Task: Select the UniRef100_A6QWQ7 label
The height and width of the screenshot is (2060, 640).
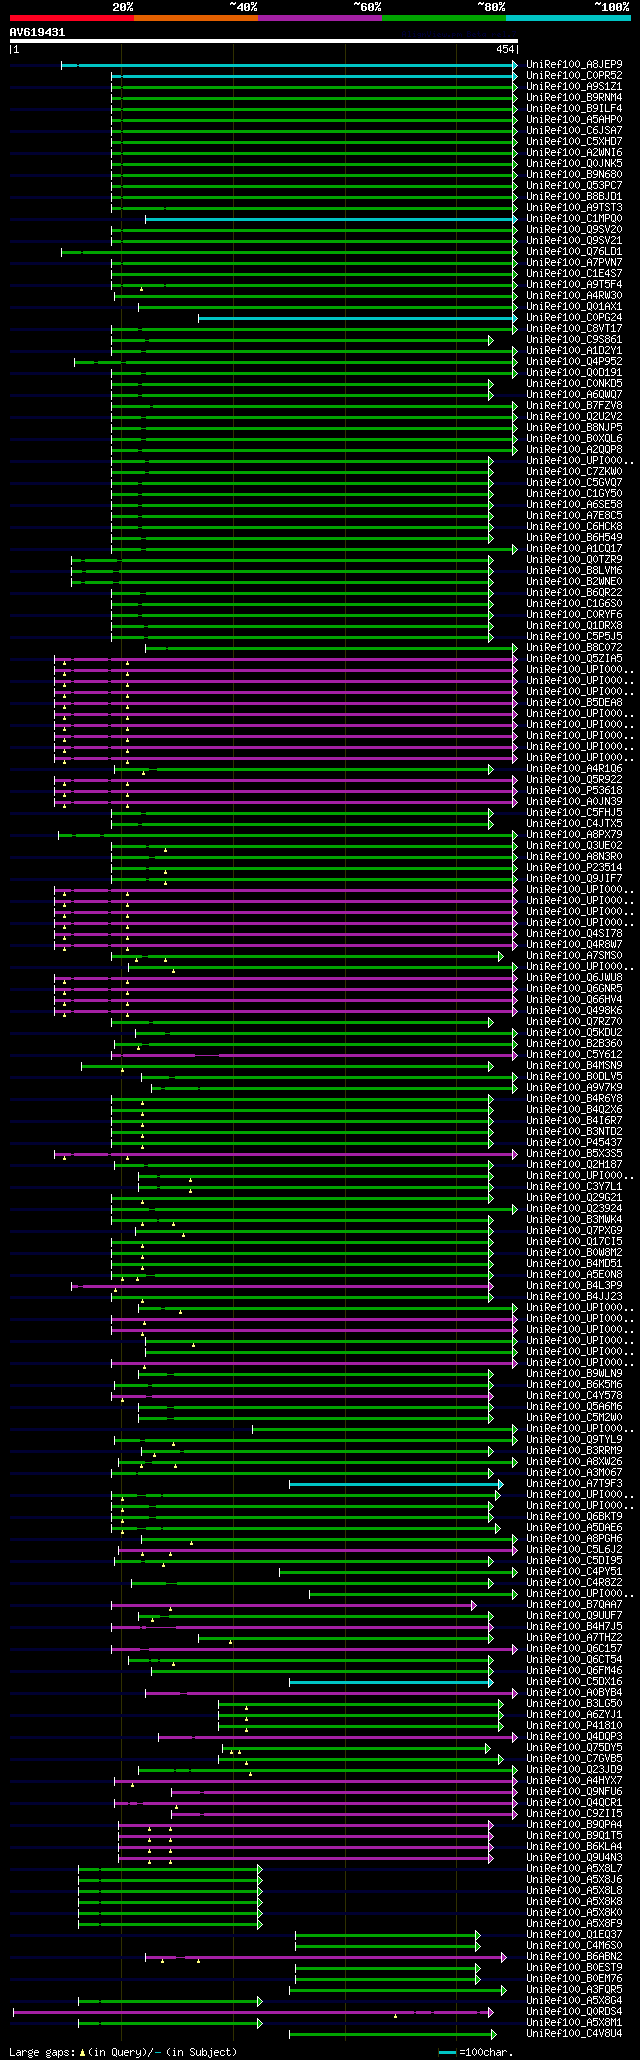Action: [x=574, y=395]
